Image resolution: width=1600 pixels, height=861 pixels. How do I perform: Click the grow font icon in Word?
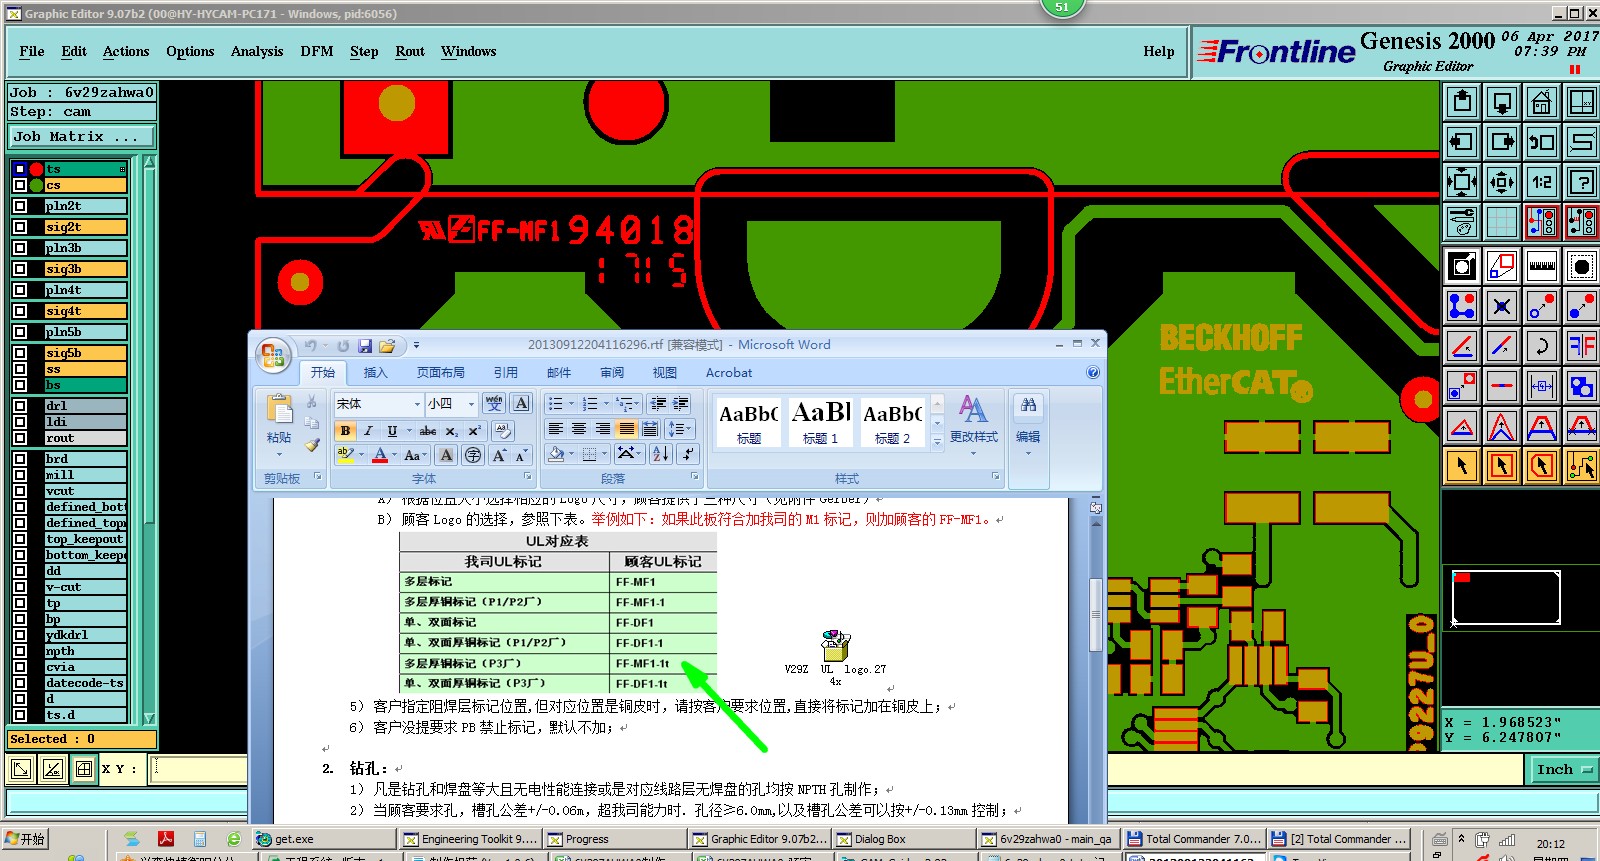500,455
